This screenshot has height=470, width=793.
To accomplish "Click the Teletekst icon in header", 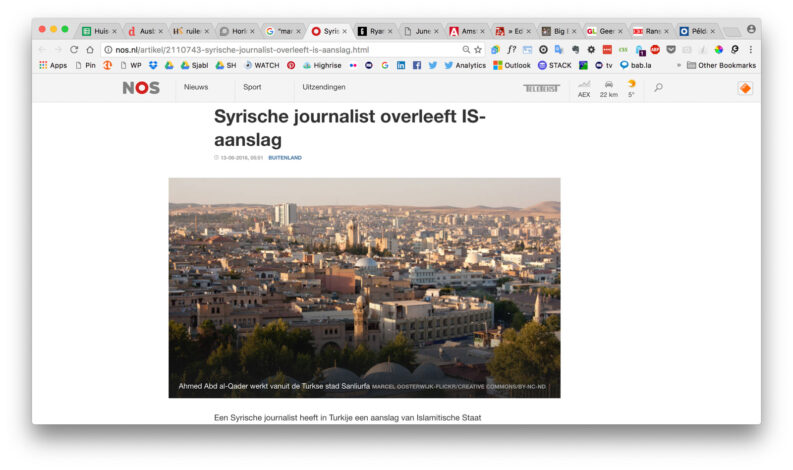I will pos(541,88).
